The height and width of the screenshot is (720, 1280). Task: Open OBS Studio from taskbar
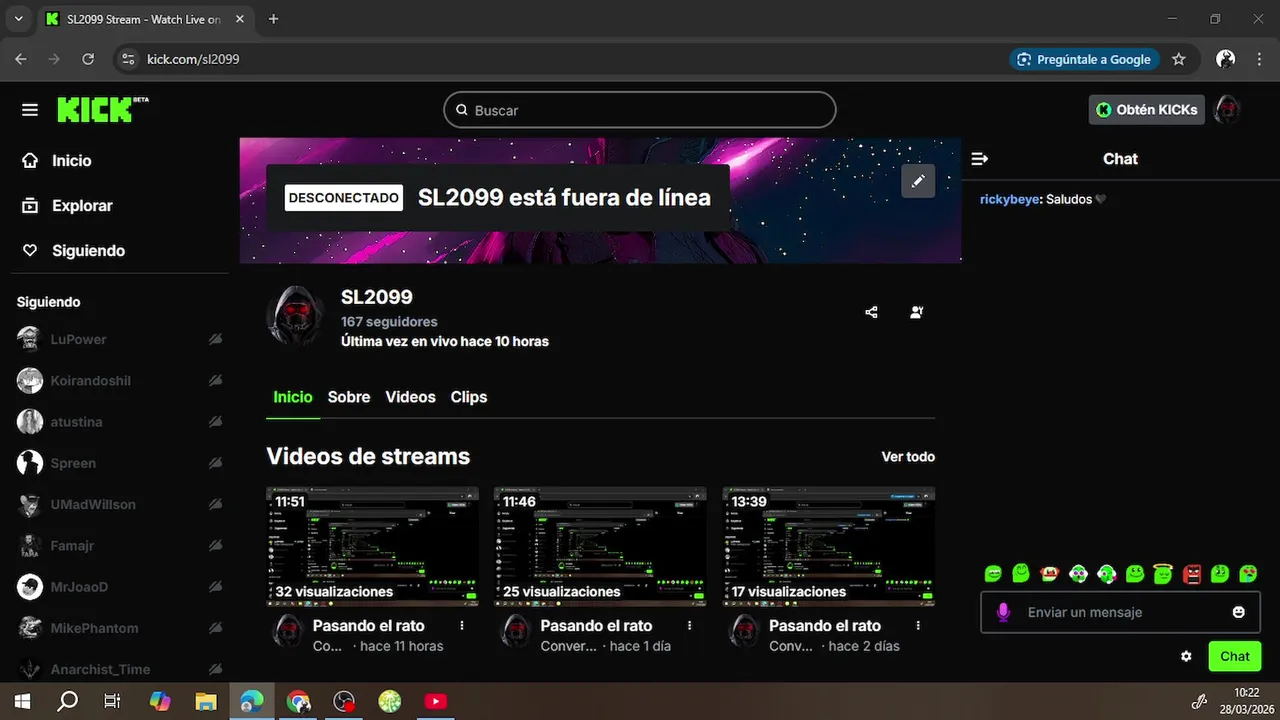pos(344,701)
